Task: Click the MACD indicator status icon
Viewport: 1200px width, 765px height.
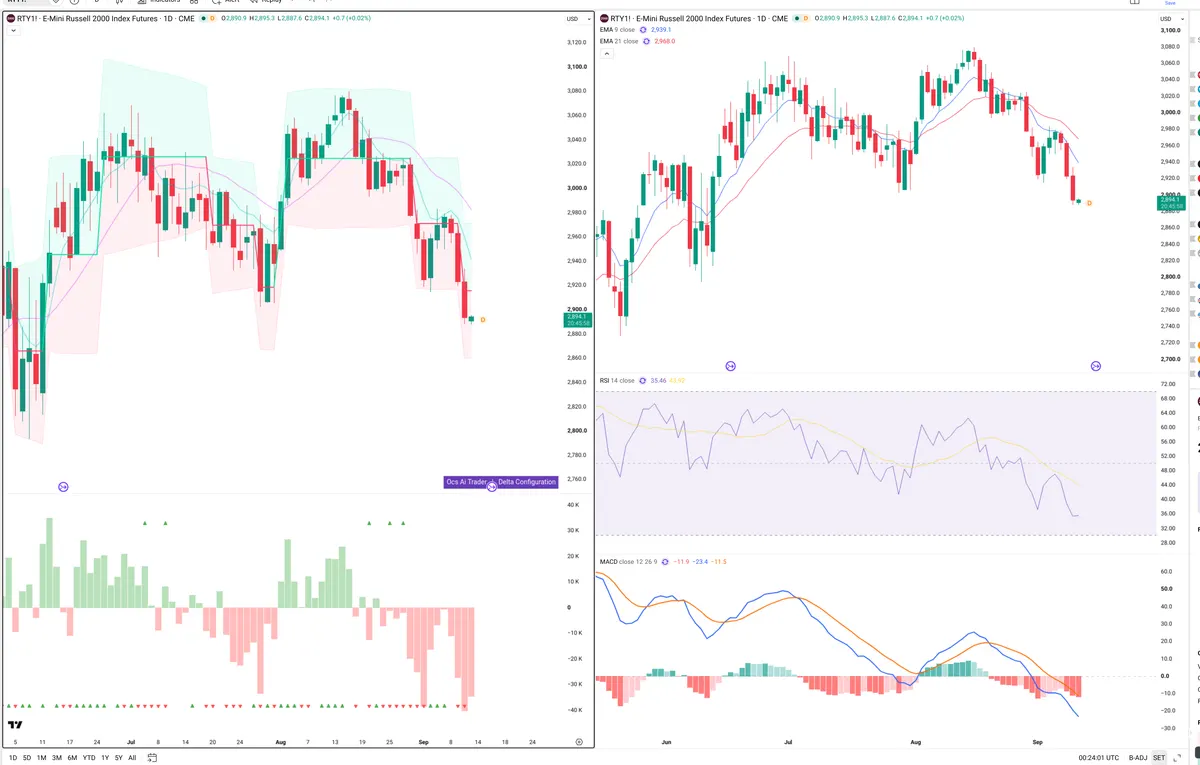Action: [x=665, y=562]
